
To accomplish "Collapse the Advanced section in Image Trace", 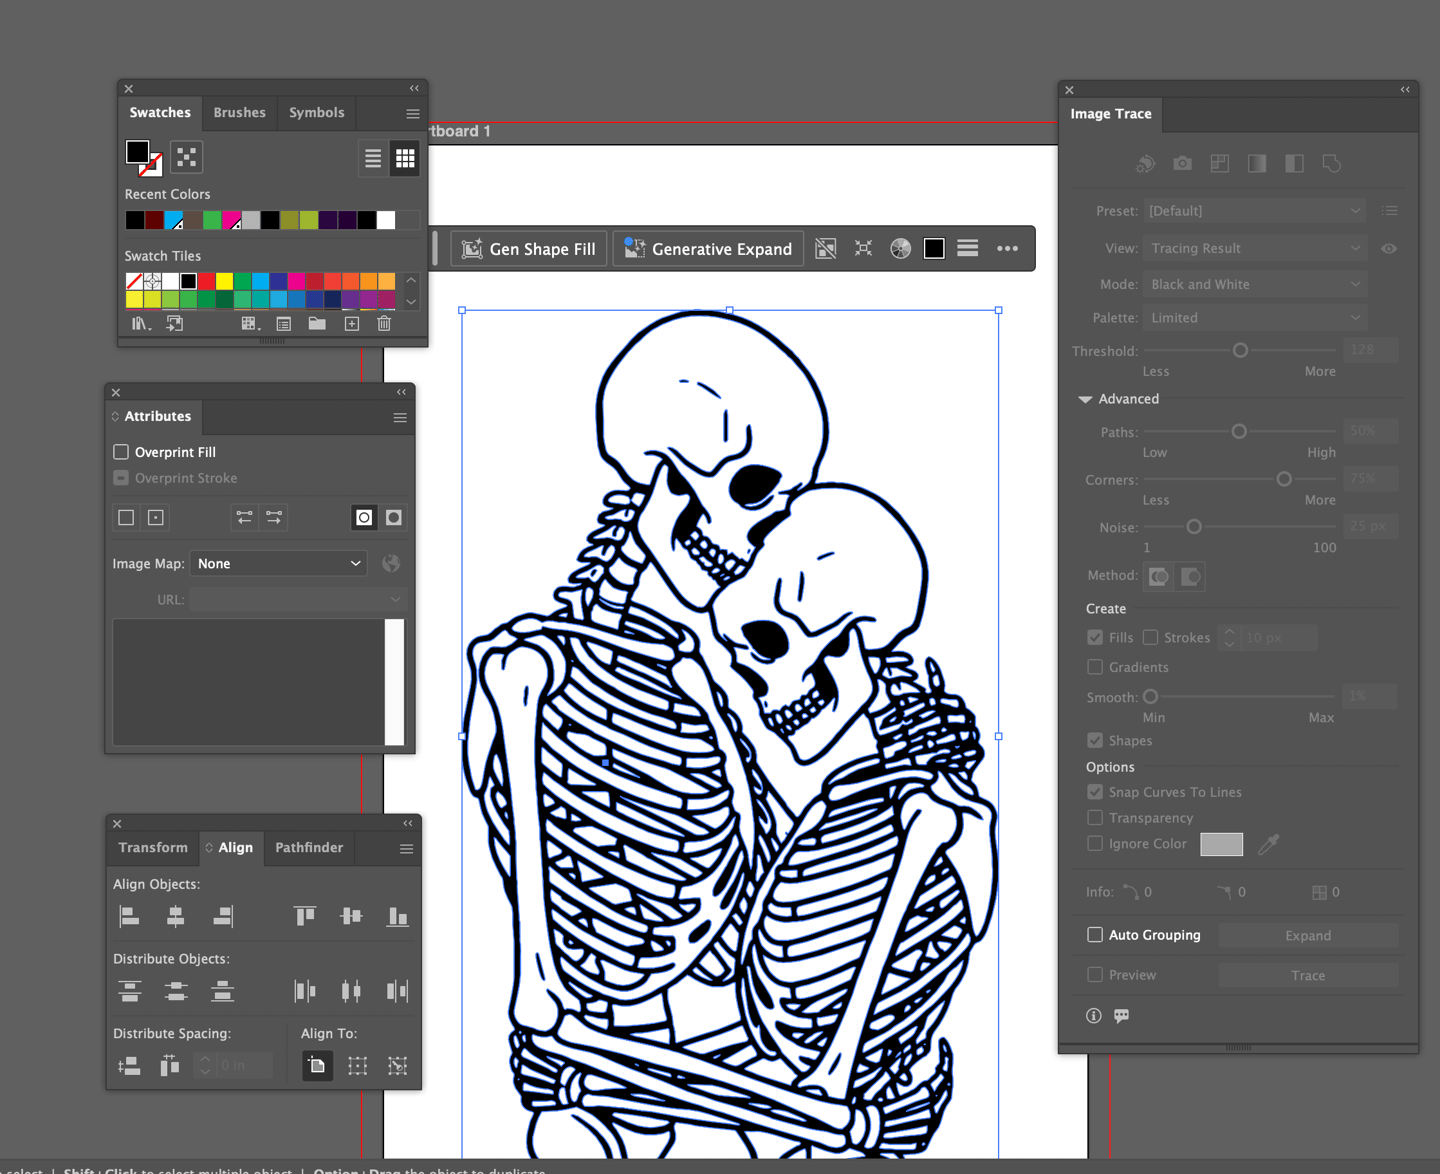I will 1085,399.
